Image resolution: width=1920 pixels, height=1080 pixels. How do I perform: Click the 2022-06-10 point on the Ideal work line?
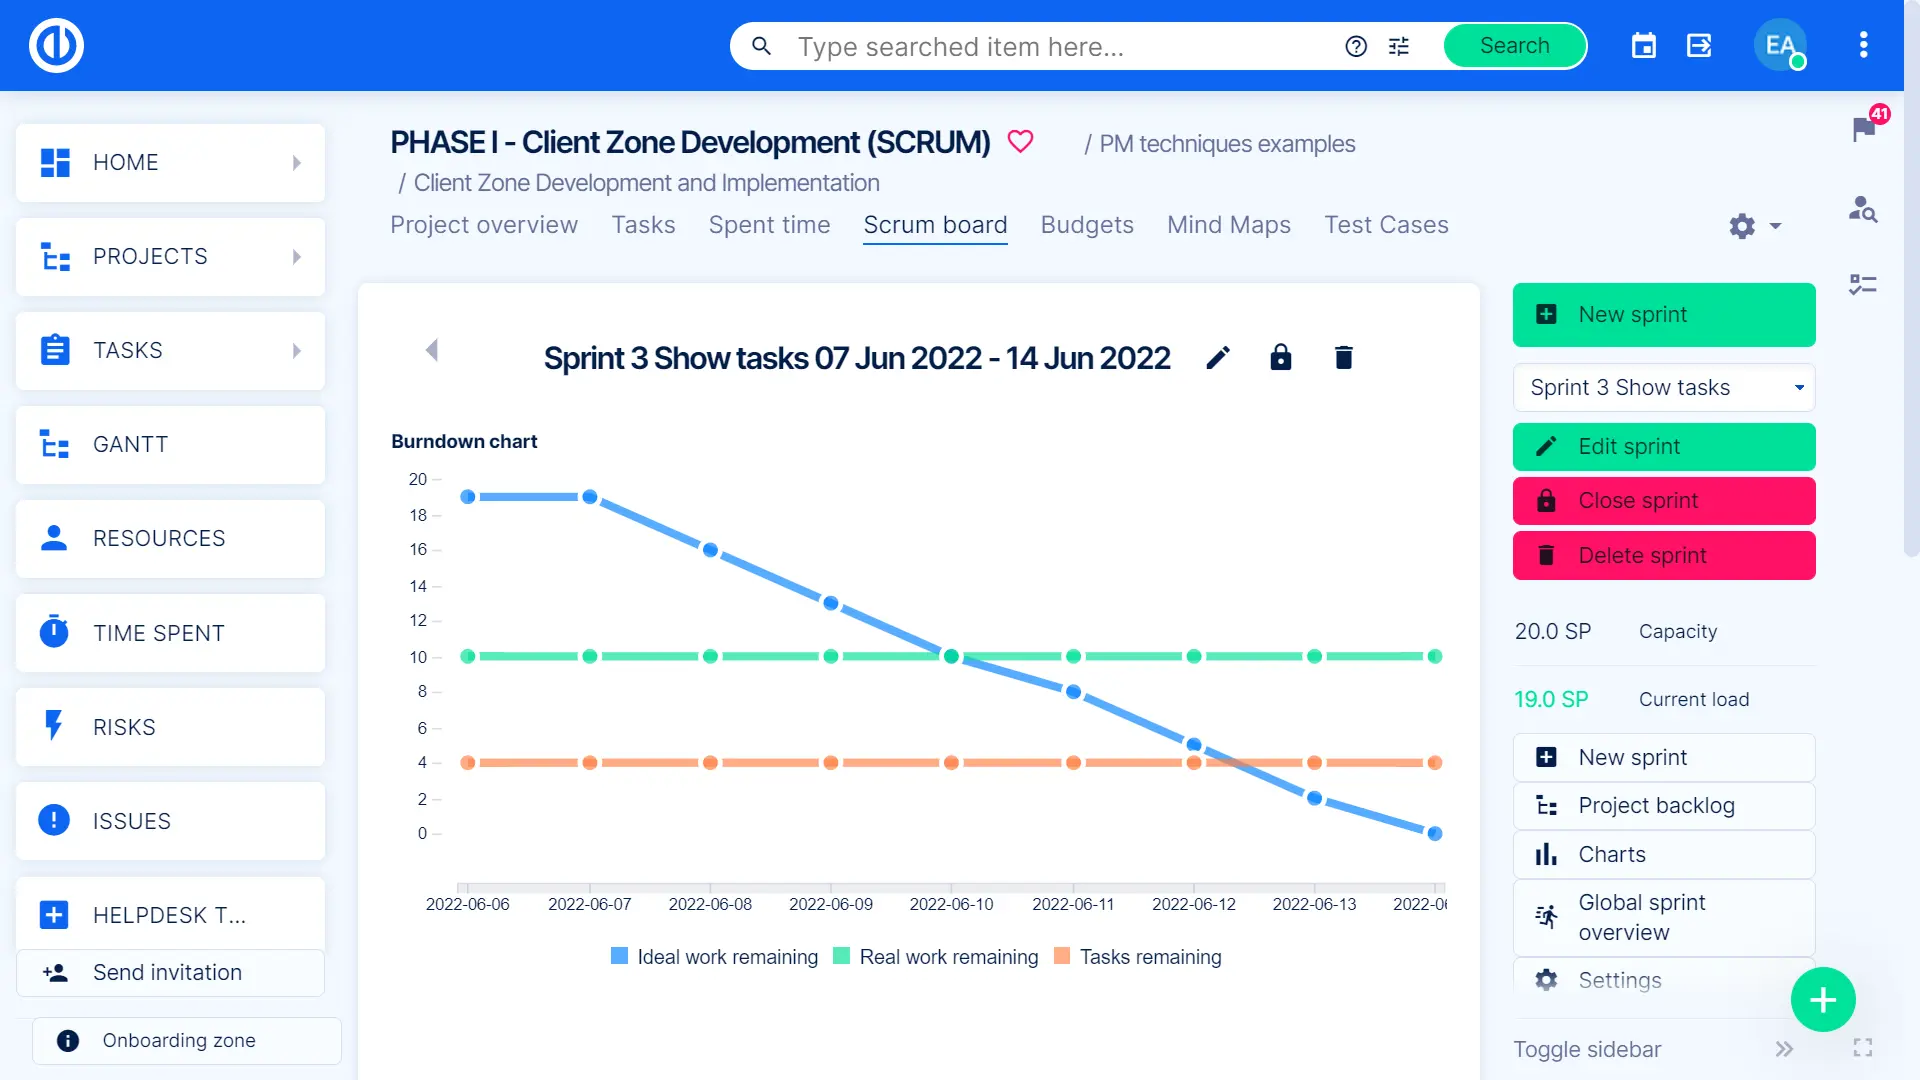point(951,657)
